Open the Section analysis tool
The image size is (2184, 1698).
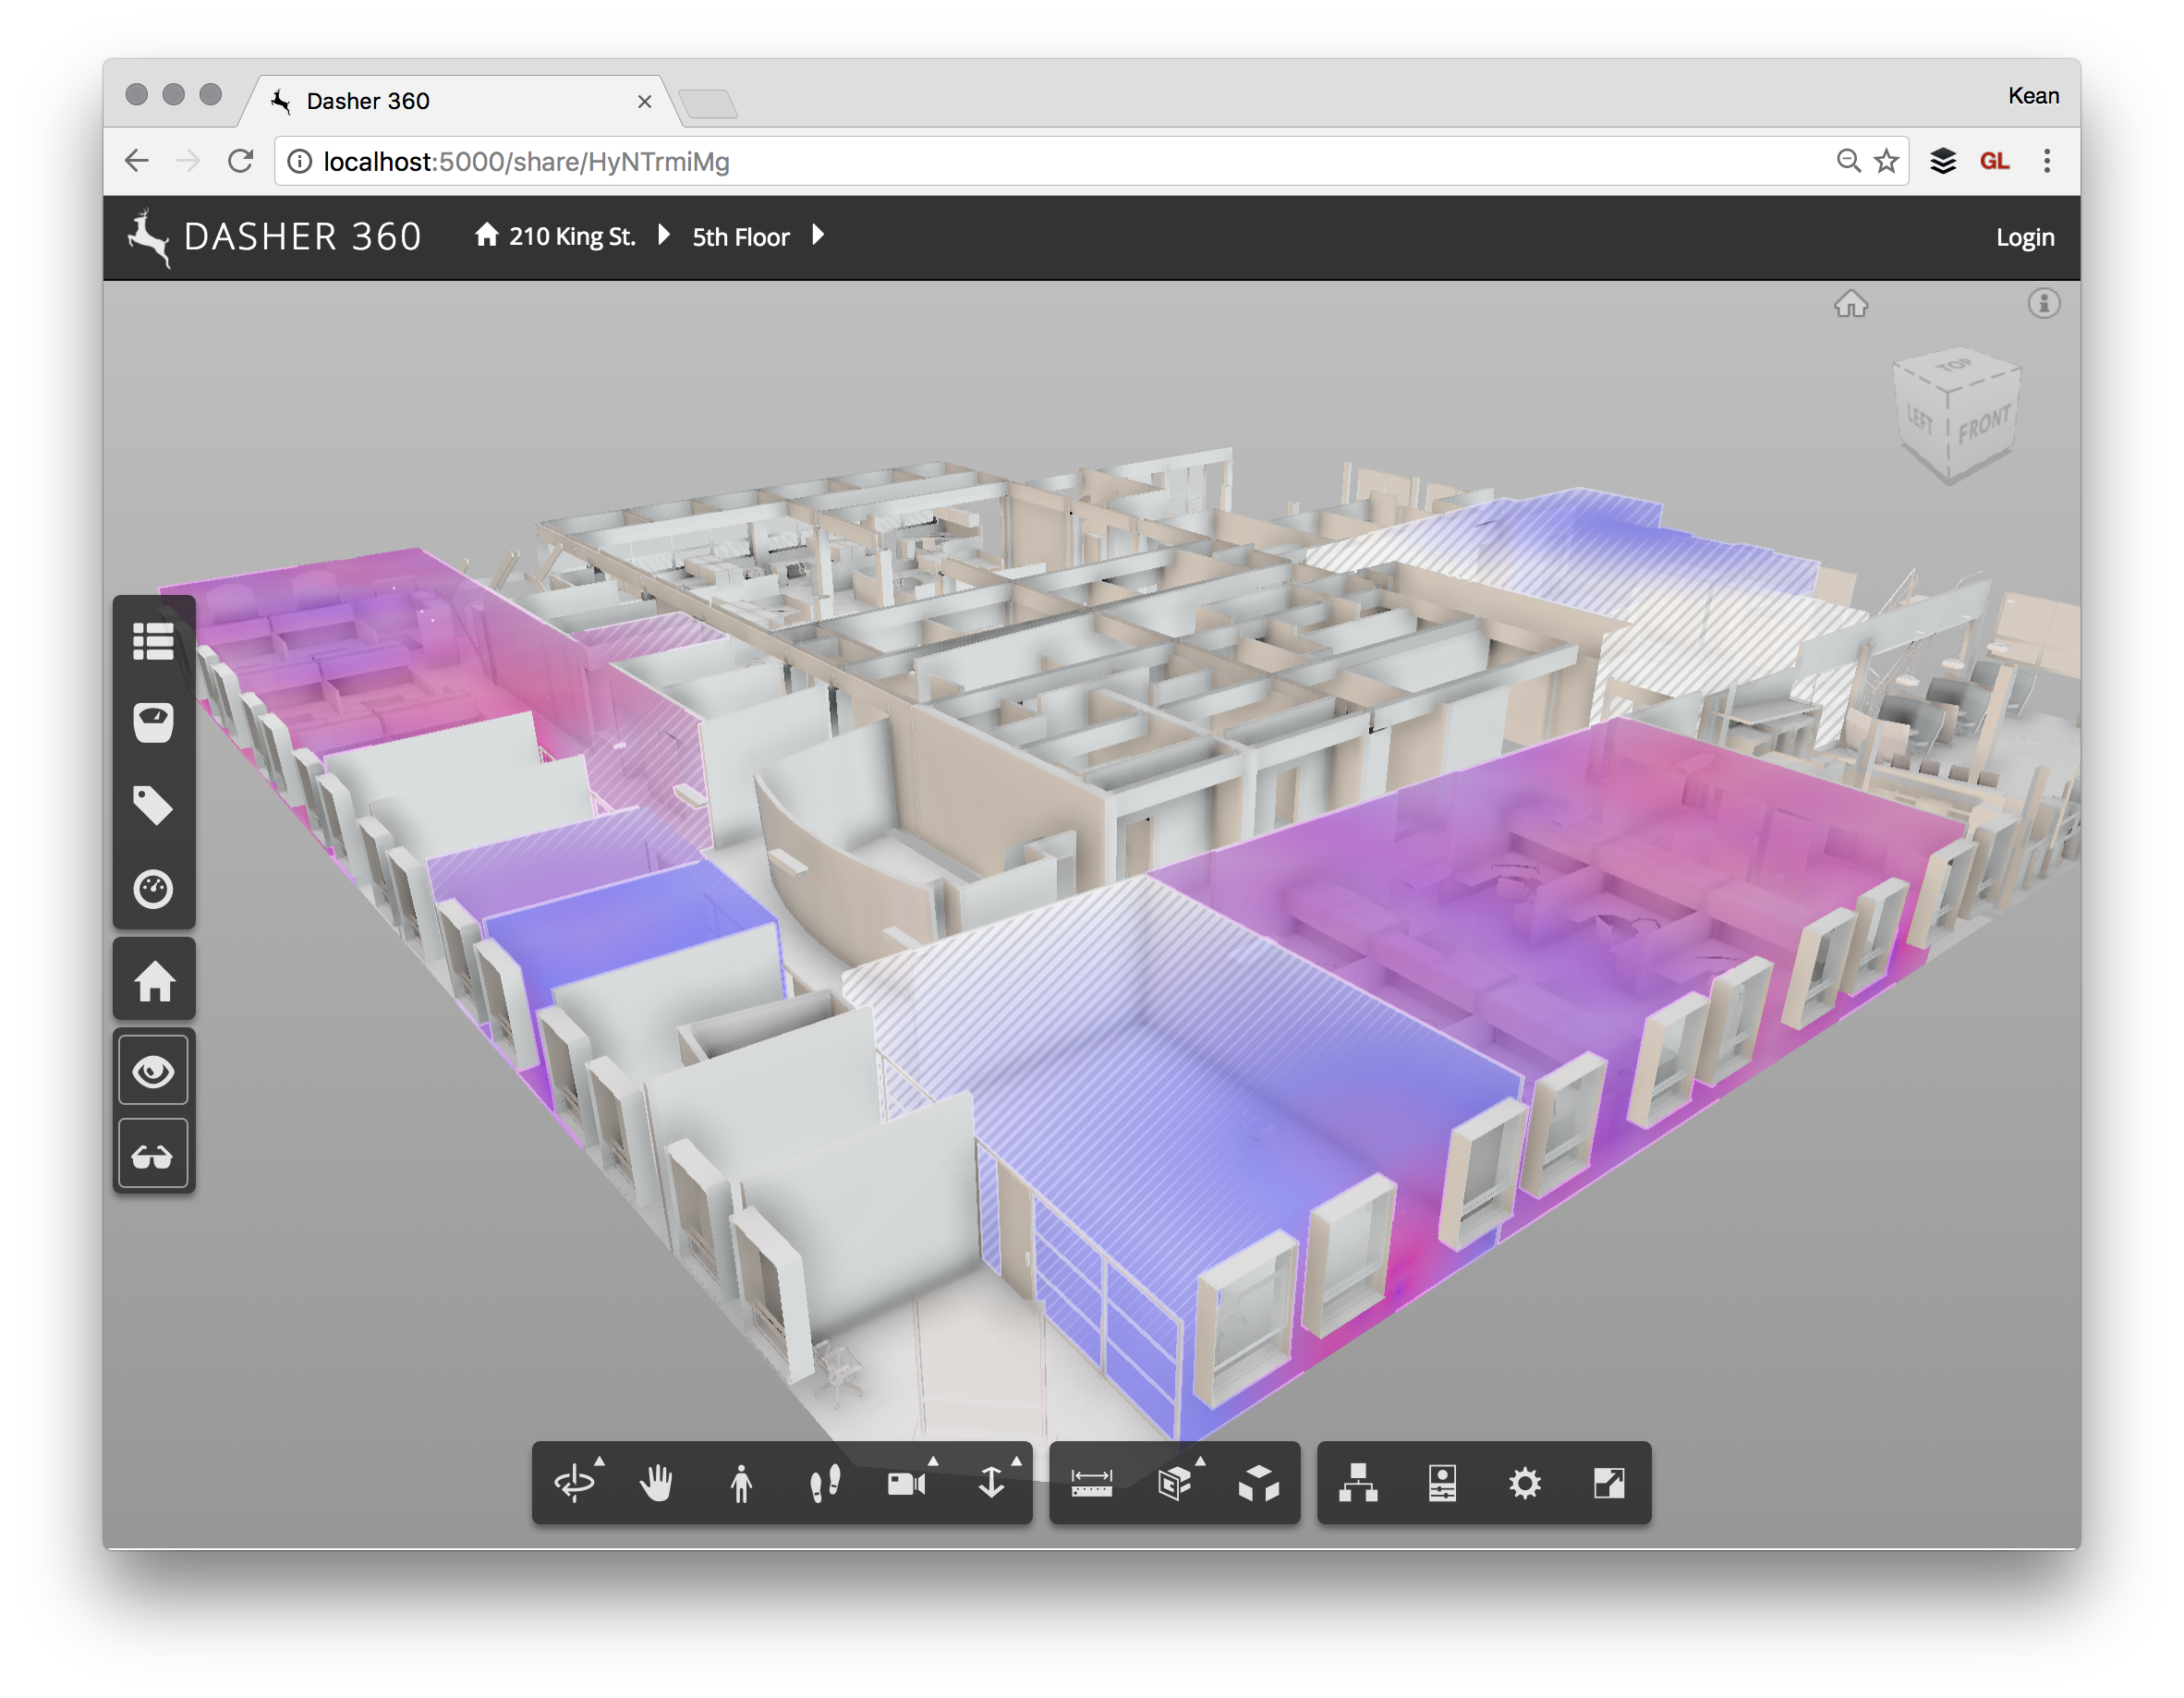(x=1175, y=1483)
